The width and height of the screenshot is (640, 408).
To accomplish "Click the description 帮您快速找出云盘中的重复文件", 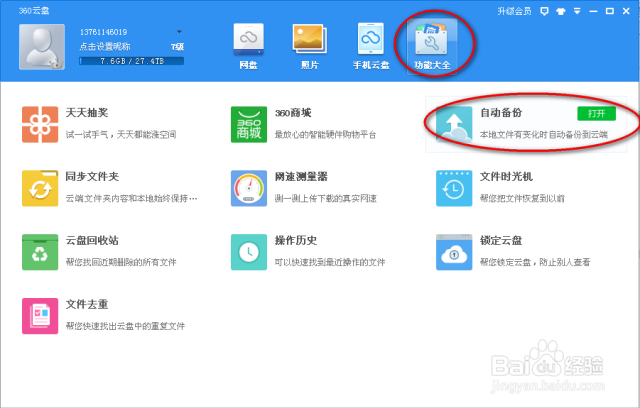I will (125, 326).
